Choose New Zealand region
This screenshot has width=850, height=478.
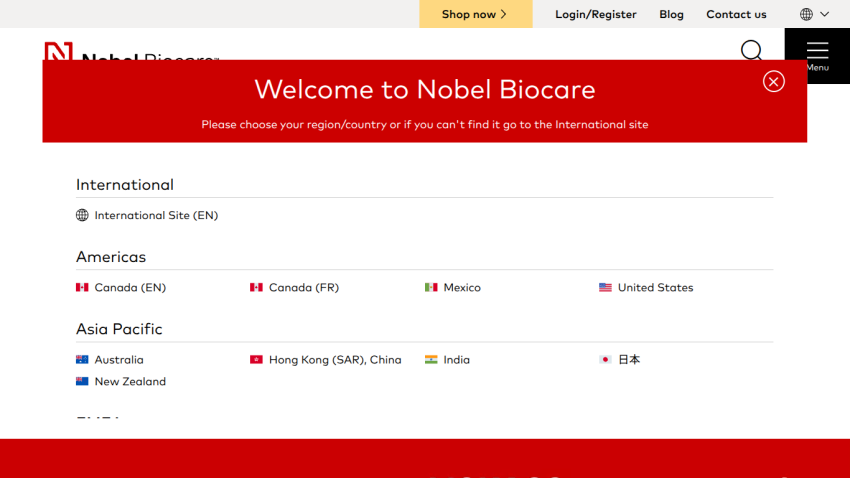click(130, 382)
